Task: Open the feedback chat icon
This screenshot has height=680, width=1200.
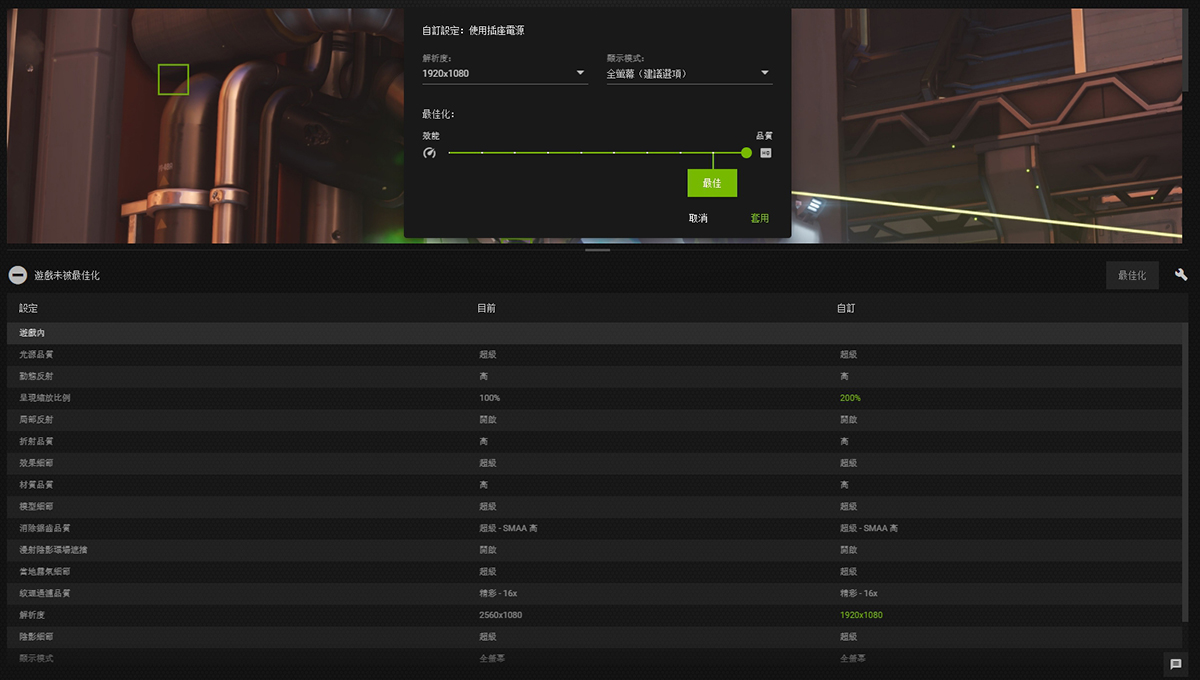Action: (x=1176, y=664)
